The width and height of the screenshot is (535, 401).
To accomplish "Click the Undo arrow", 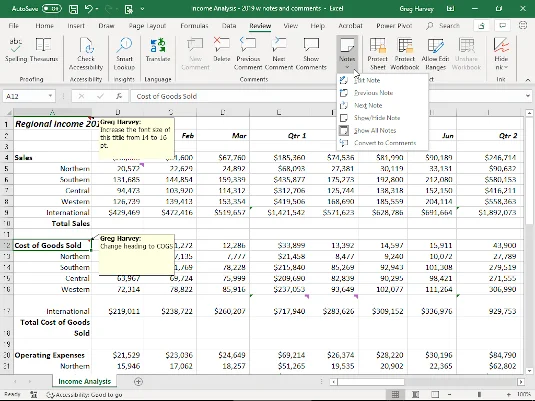I will [x=88, y=9].
